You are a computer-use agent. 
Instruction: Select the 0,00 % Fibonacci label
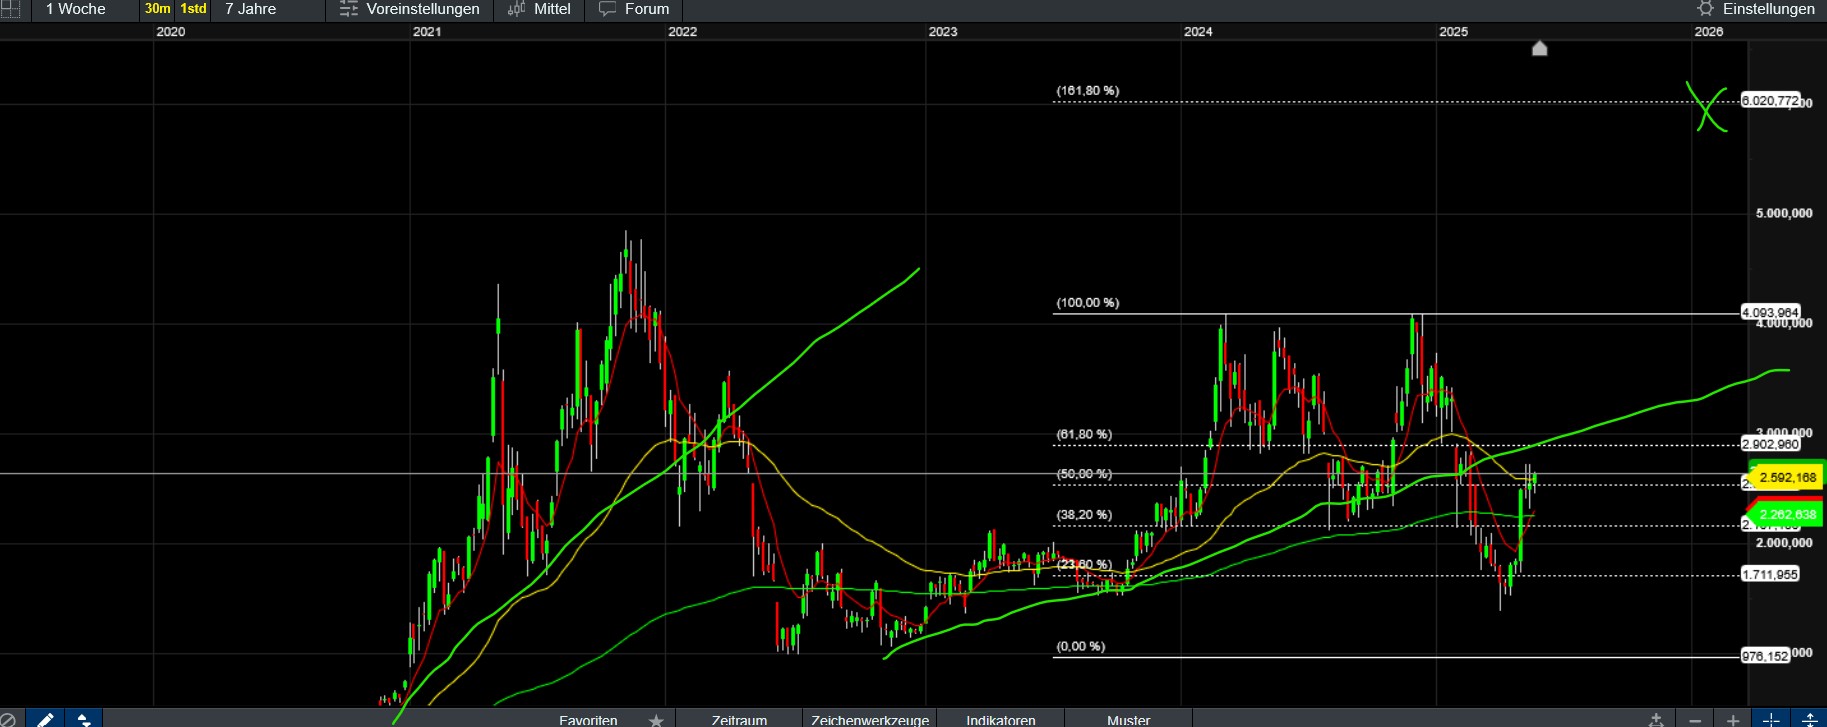click(x=1081, y=647)
